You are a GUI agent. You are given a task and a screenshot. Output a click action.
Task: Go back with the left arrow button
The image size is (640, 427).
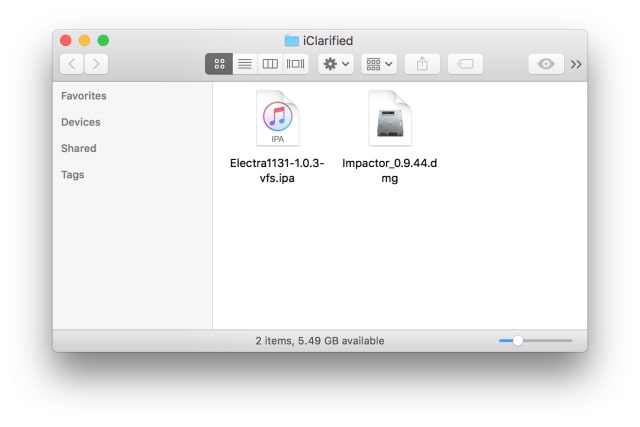click(x=72, y=64)
